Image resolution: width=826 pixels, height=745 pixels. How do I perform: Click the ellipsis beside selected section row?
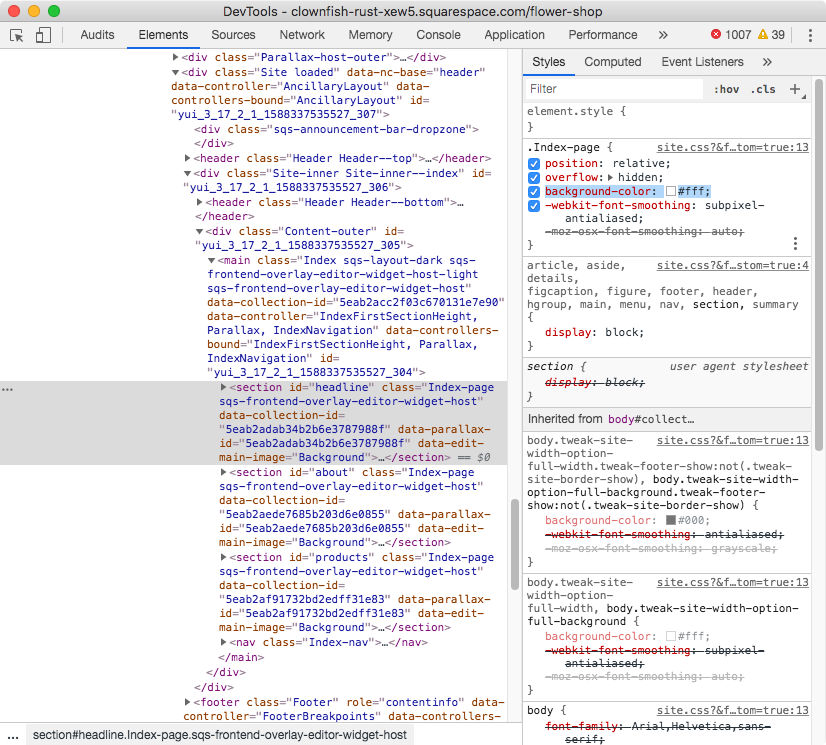(7, 389)
